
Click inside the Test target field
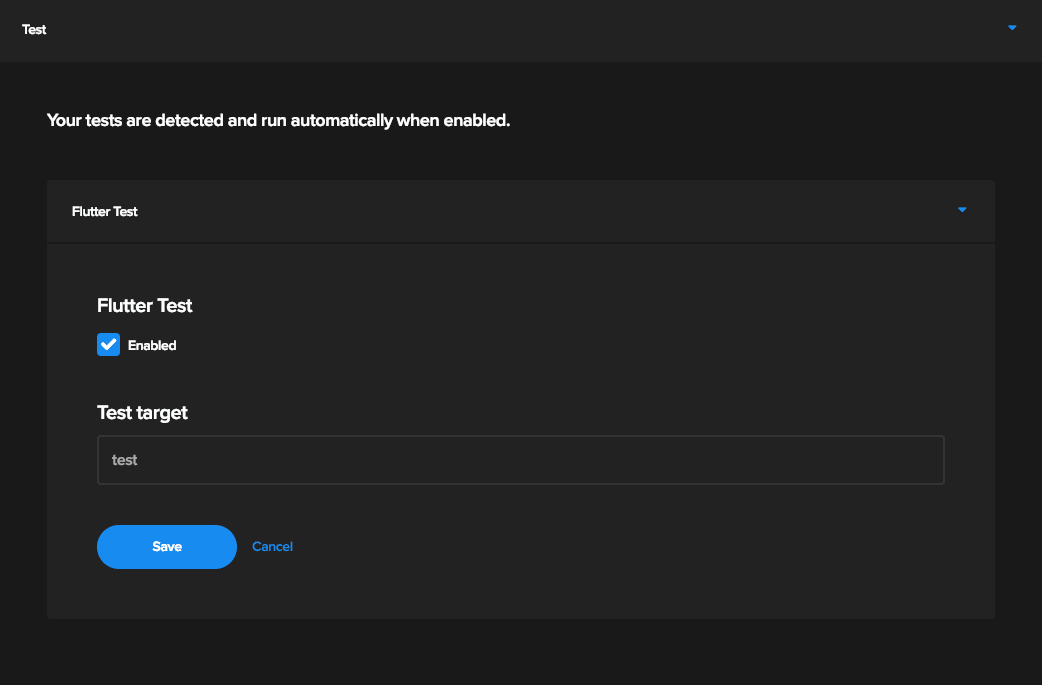point(520,459)
